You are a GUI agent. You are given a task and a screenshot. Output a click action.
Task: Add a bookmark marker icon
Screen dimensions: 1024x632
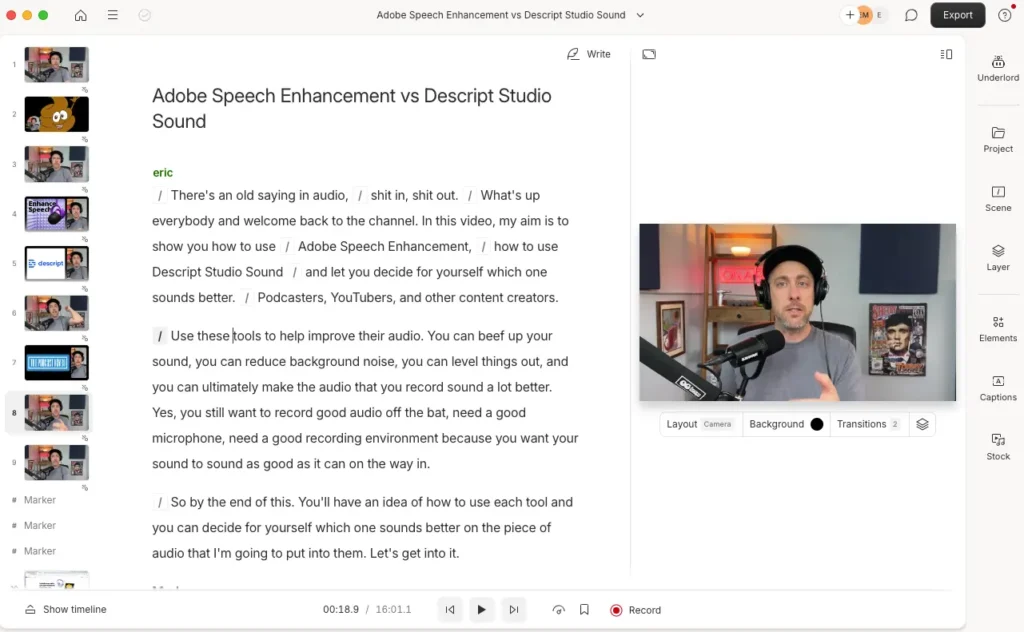point(584,610)
